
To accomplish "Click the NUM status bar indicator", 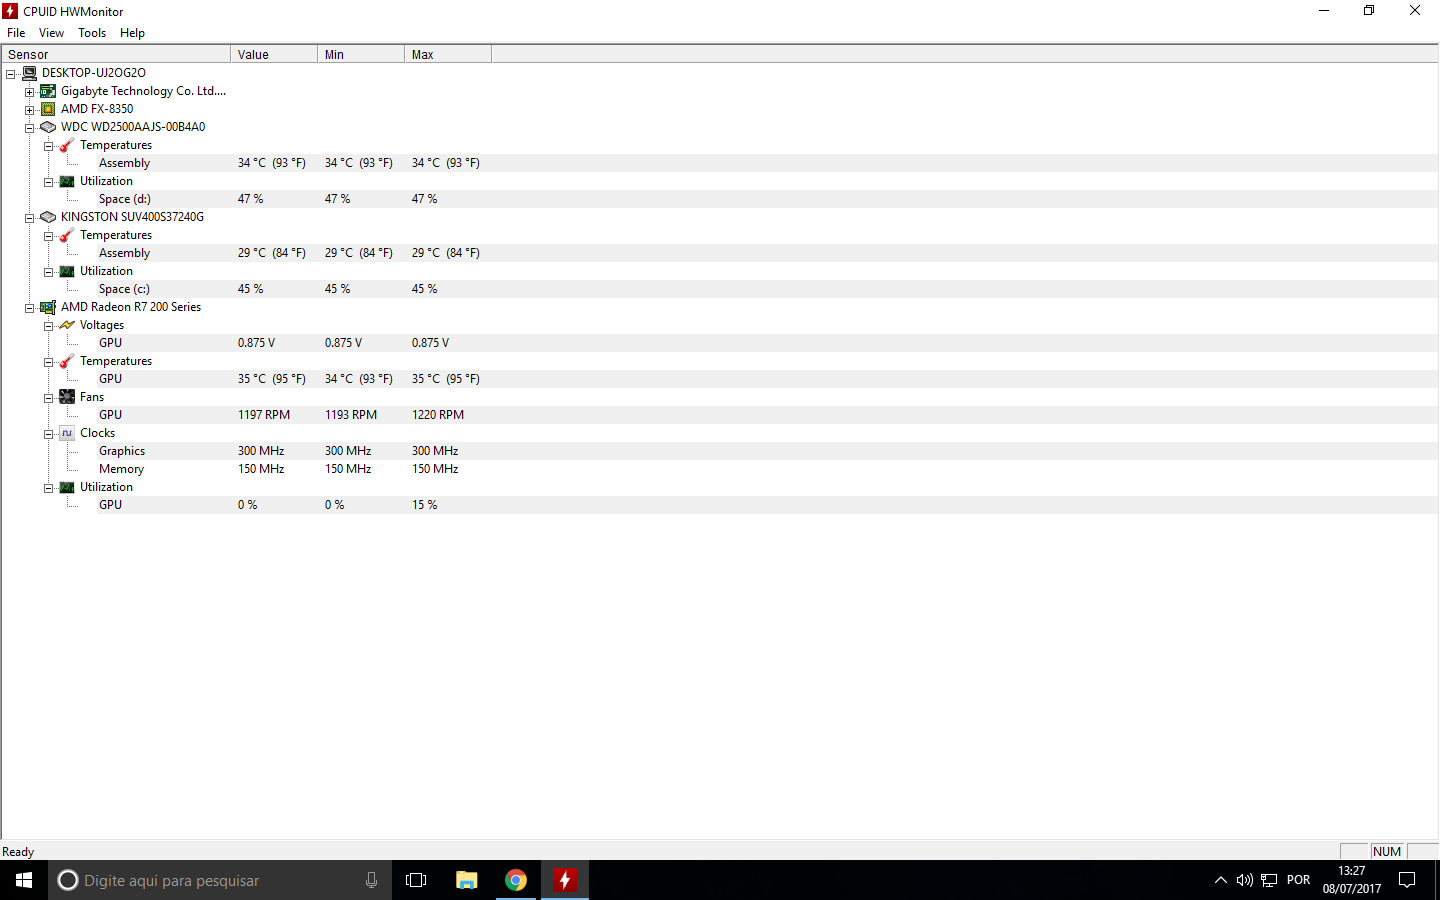I will [x=1387, y=852].
